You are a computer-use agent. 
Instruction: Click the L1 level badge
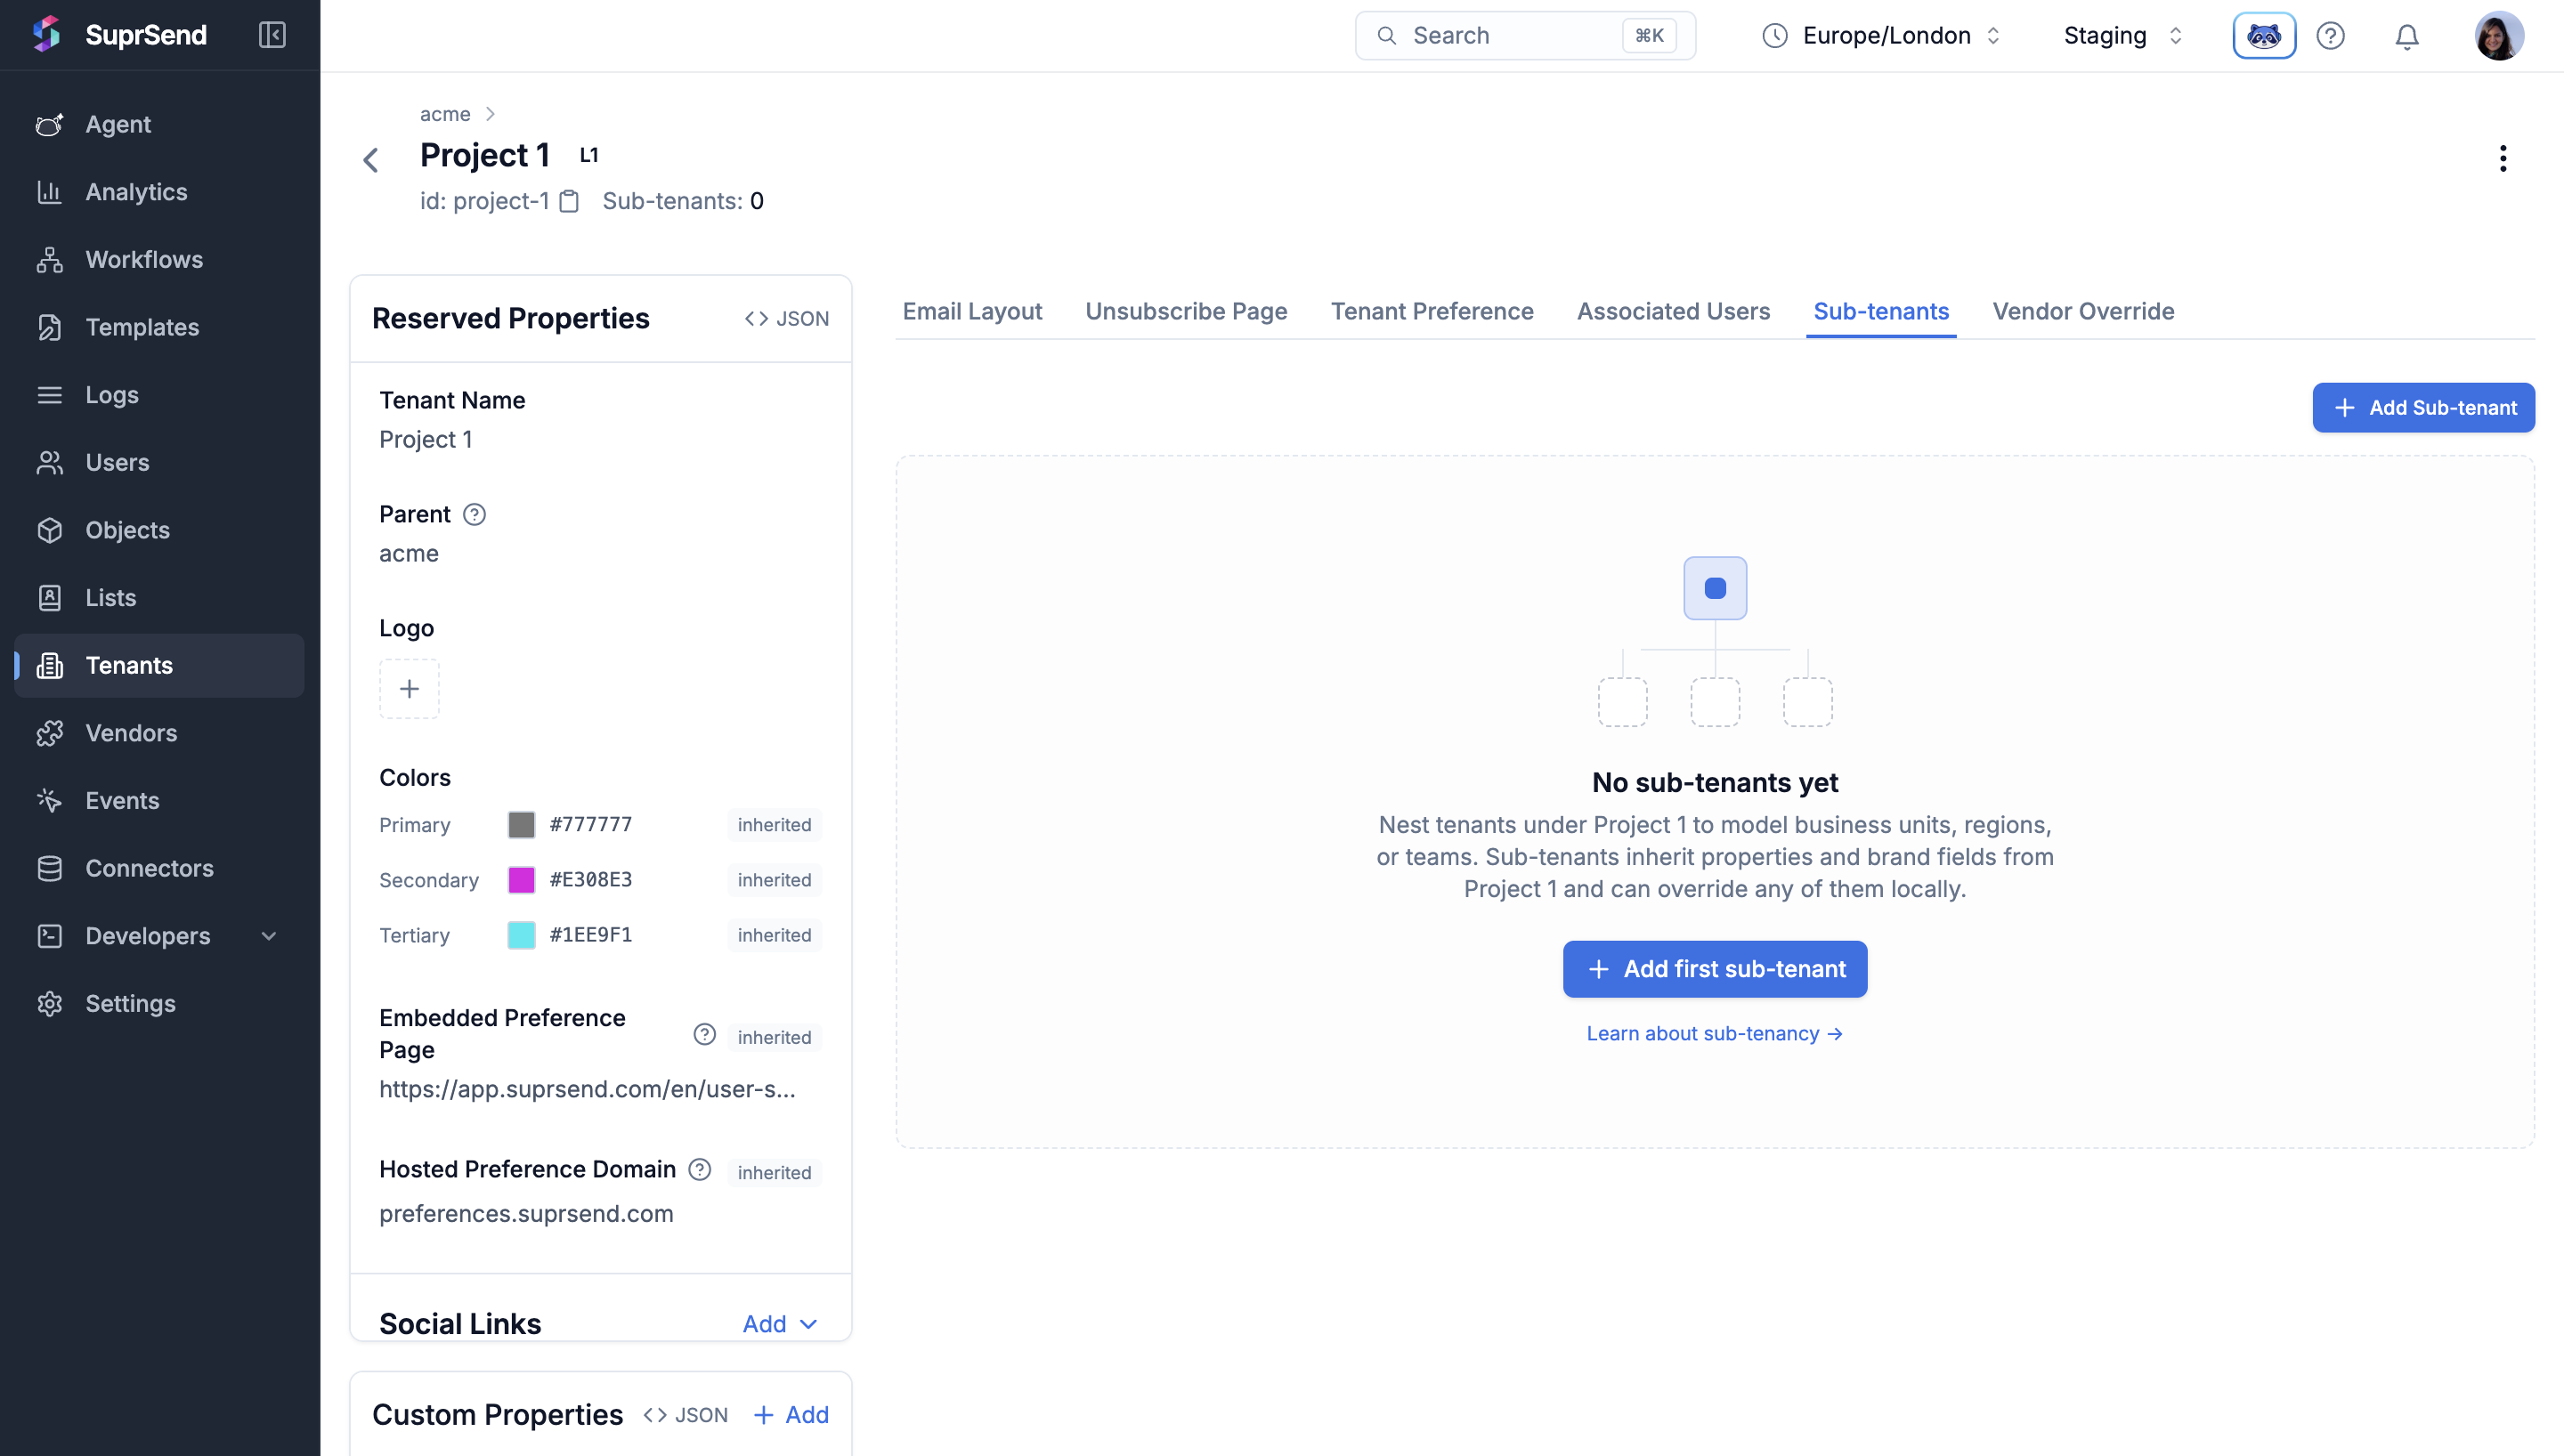pos(589,155)
